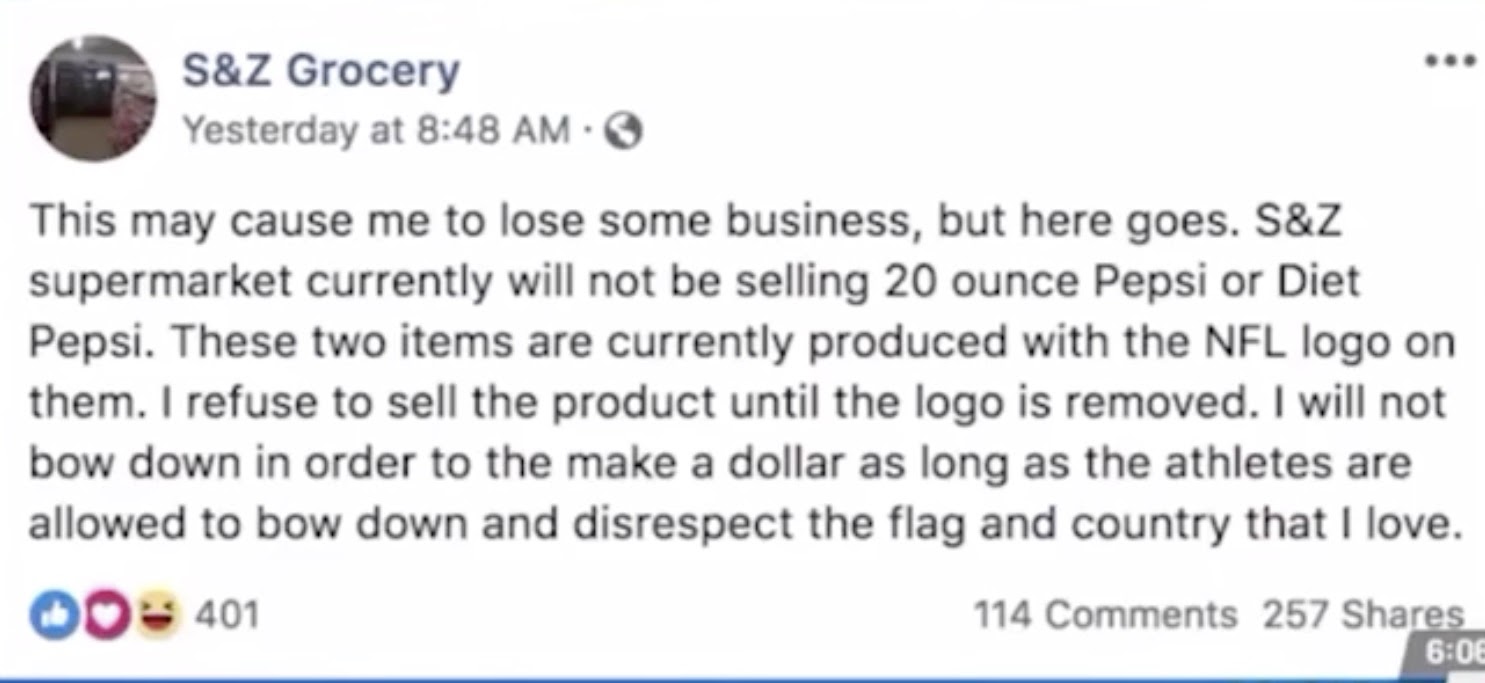1485x683 pixels.
Task: Click the 'Yesterday at 8:48 AM' timestamp
Action: pos(376,130)
